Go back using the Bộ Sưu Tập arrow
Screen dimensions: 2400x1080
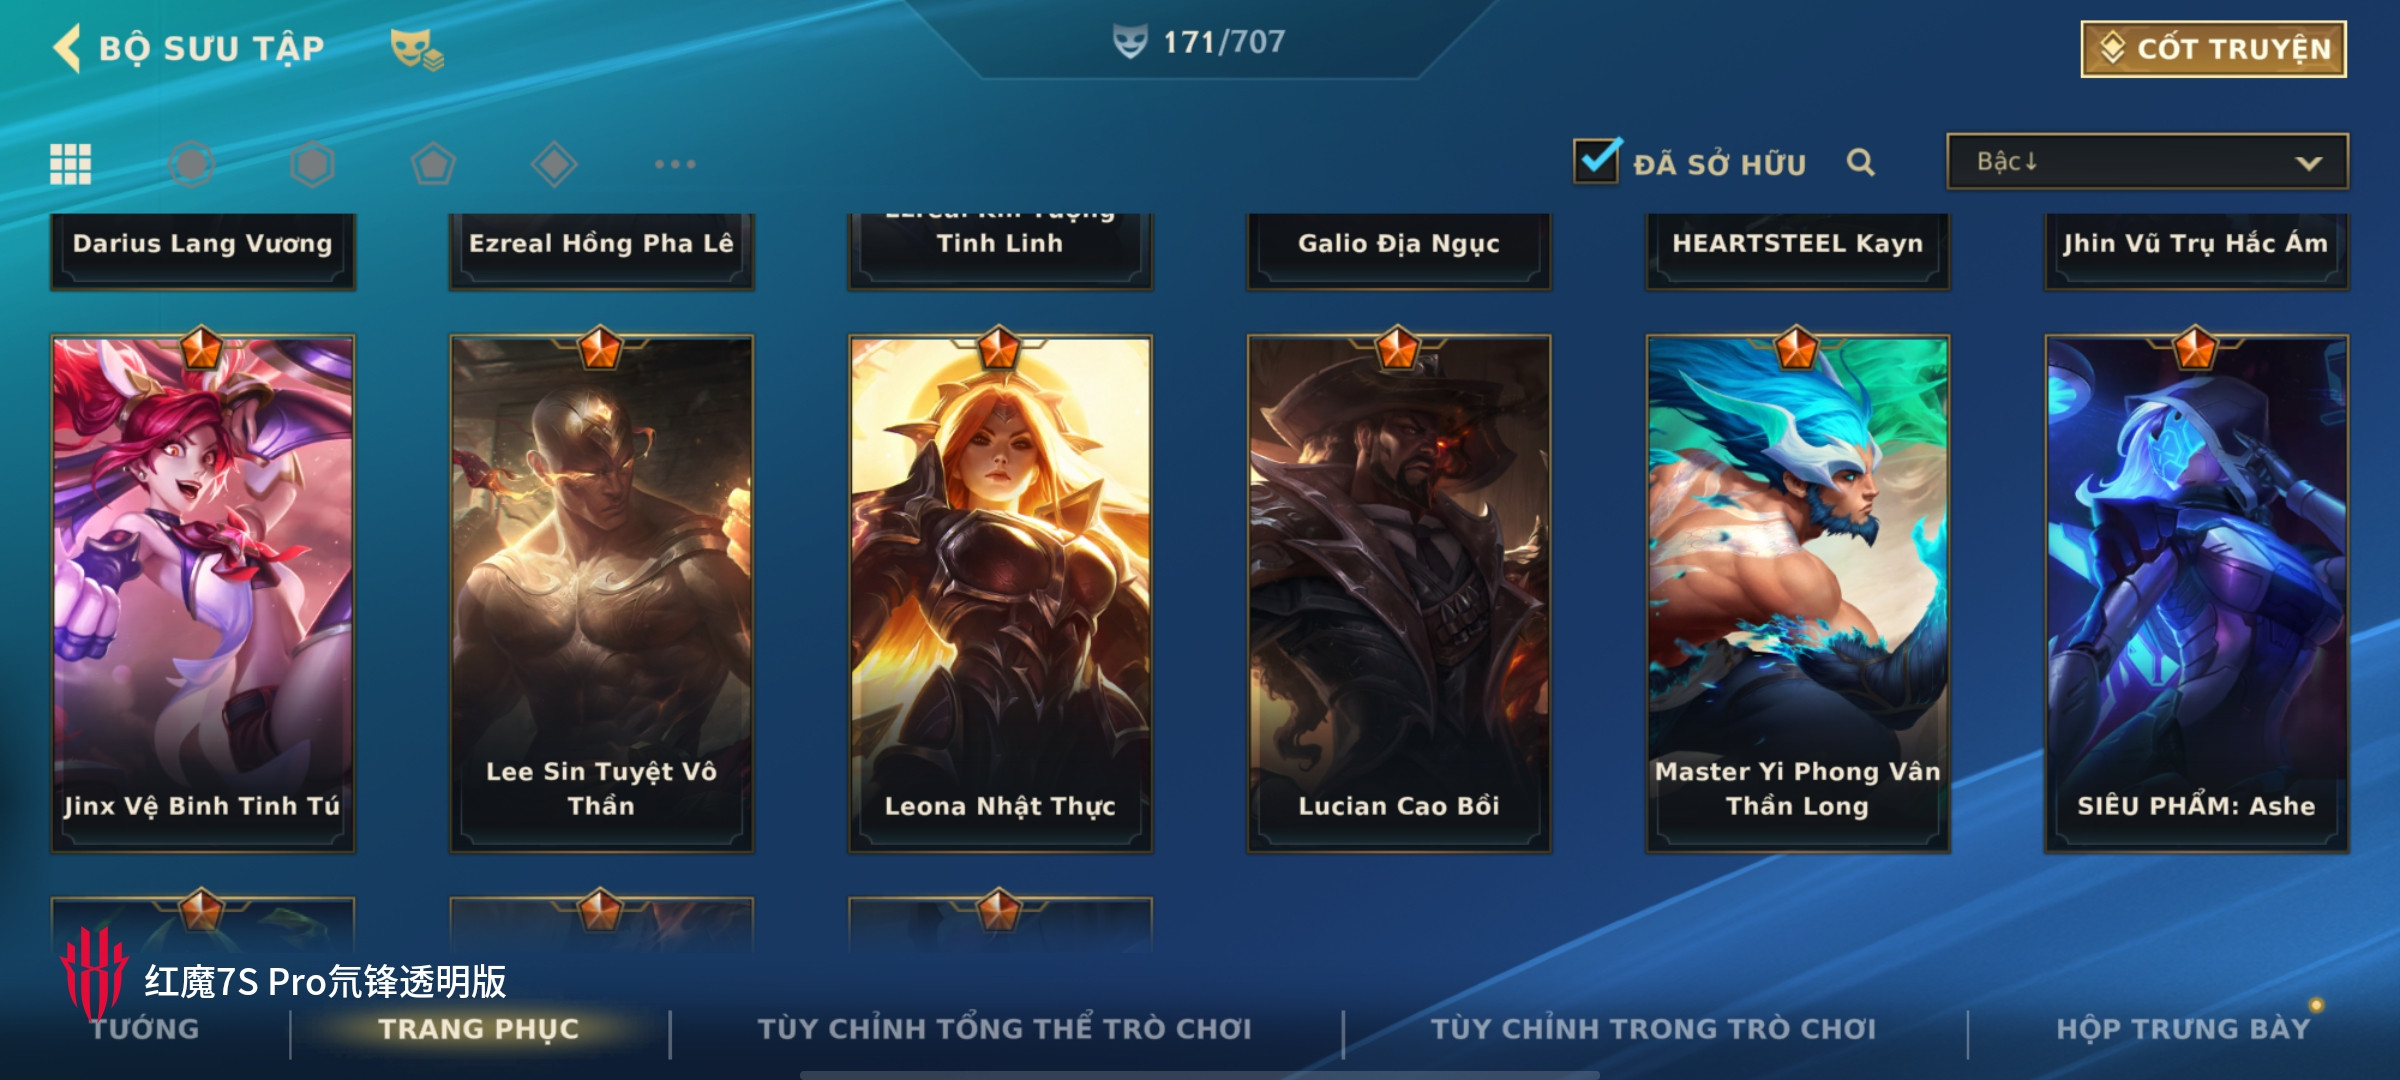tap(67, 48)
